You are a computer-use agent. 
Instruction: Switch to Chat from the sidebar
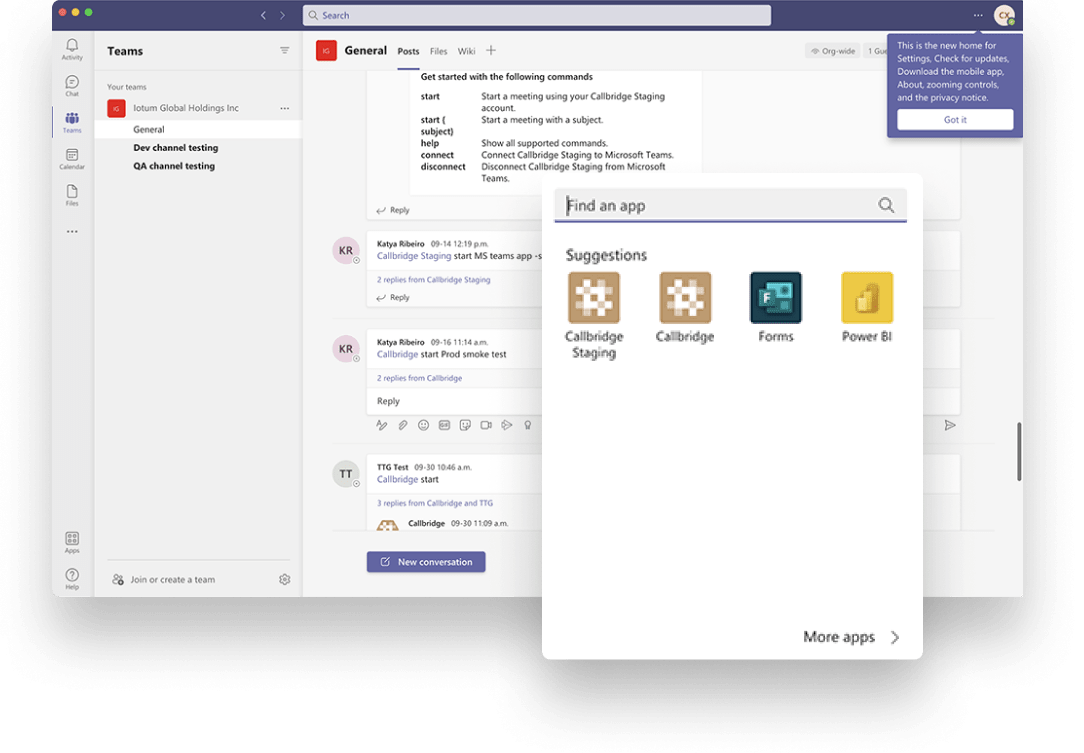click(x=71, y=84)
